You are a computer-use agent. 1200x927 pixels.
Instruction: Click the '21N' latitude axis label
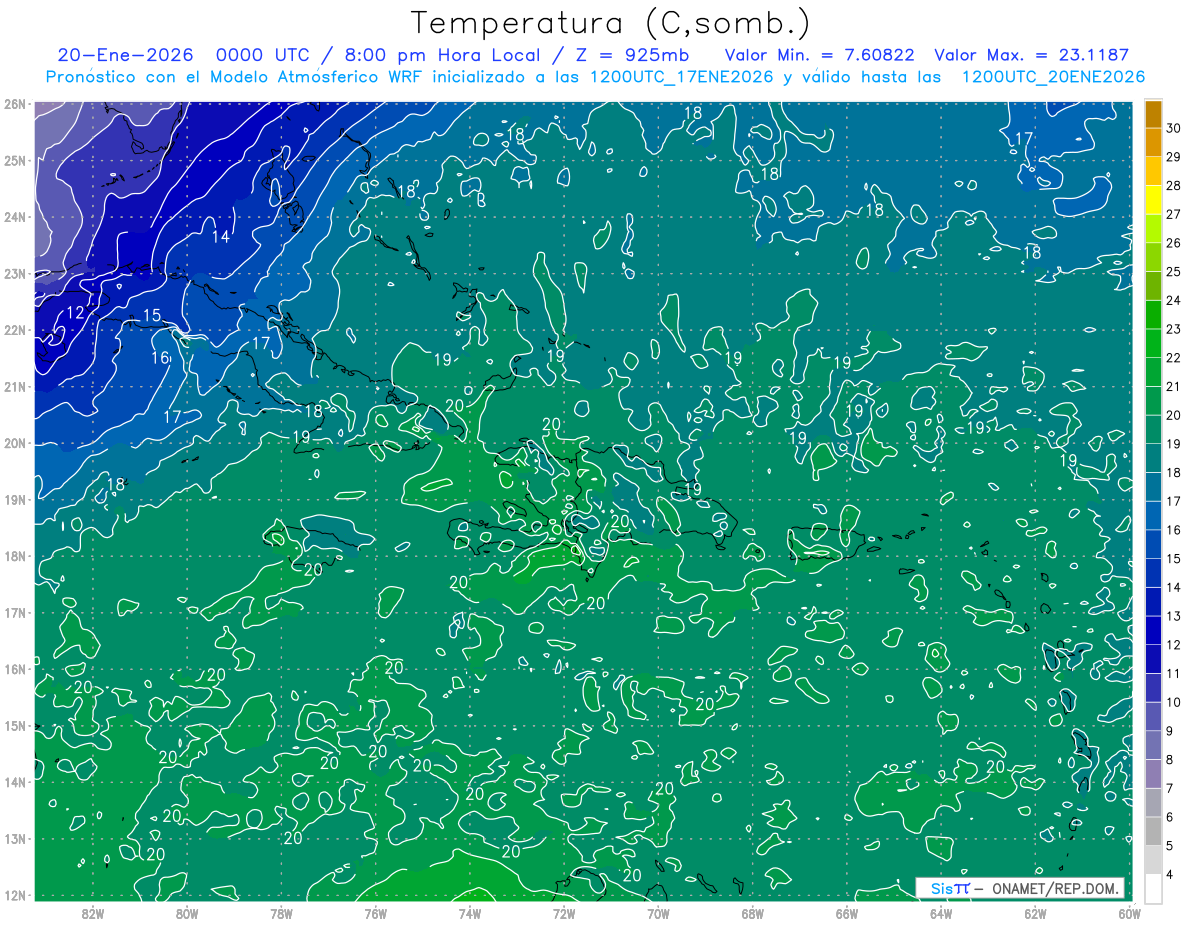coord(14,386)
